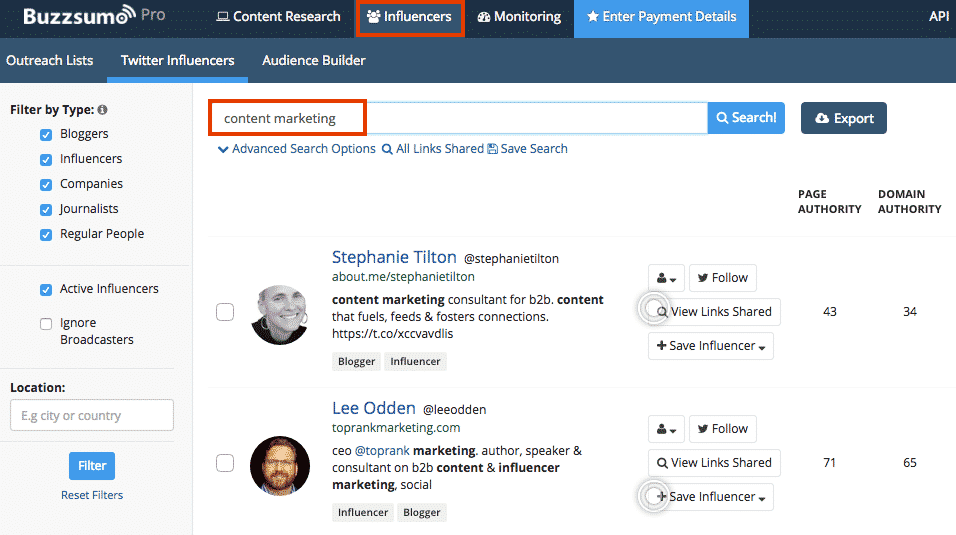Open Stephanie Tilton's profile photo
The image size is (956, 535).
280,314
